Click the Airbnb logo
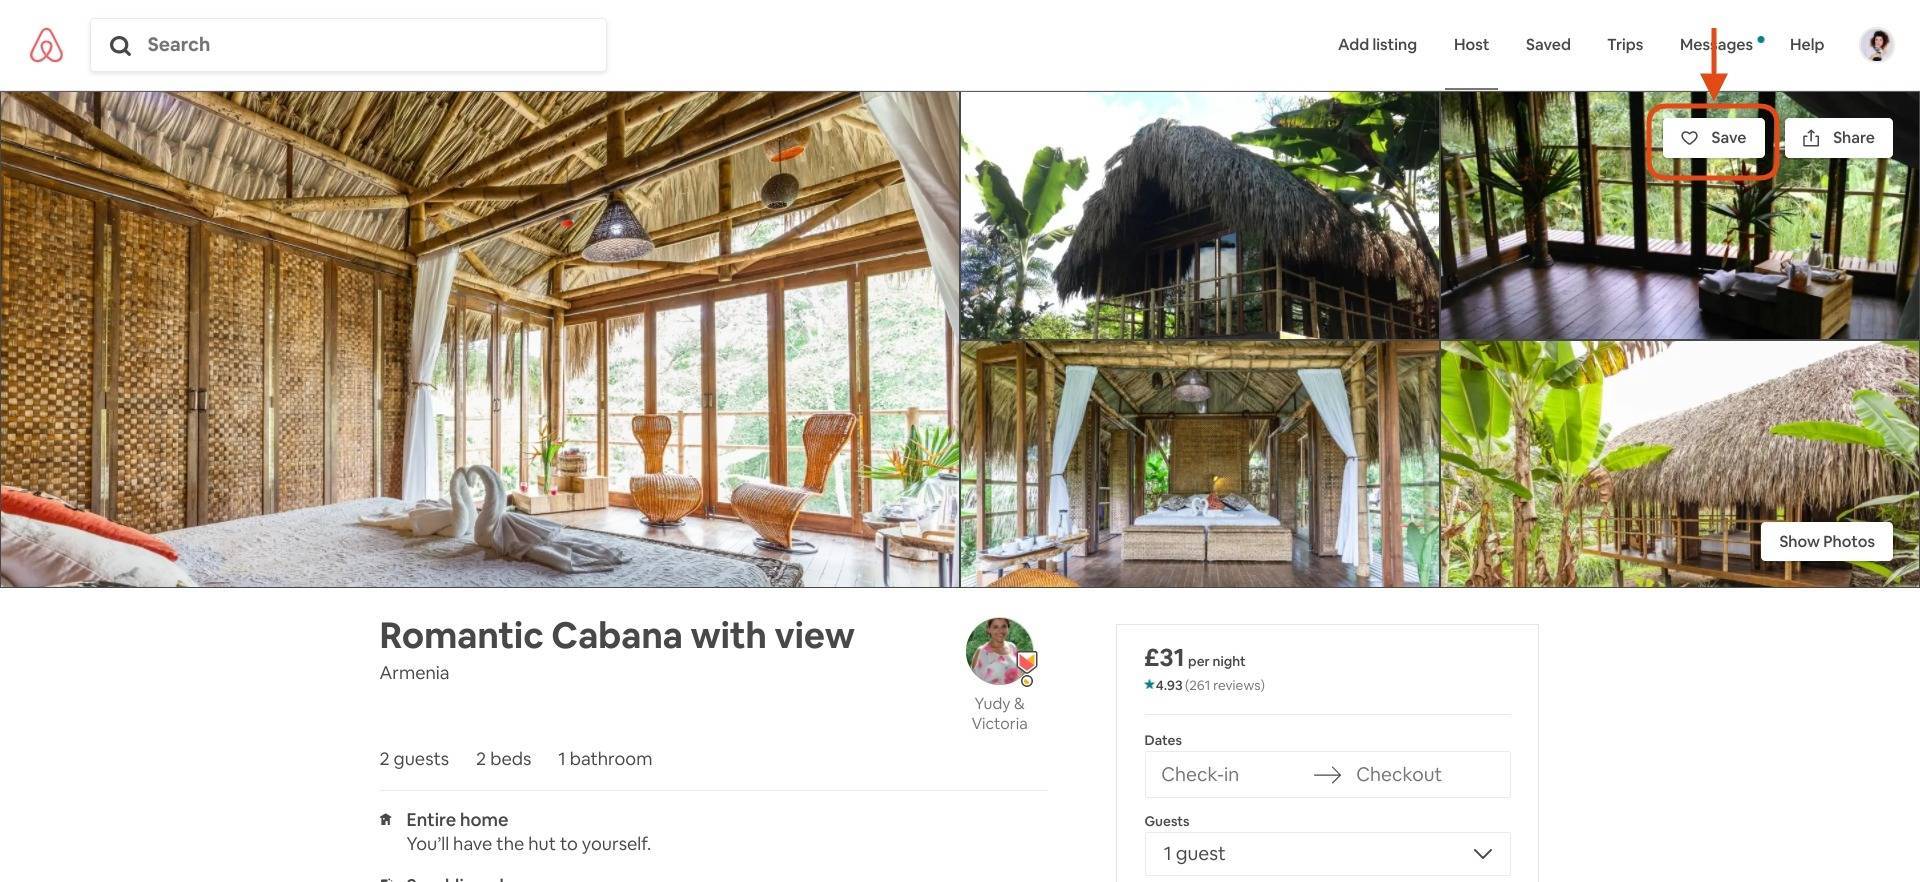This screenshot has width=1920, height=882. pyautogui.click(x=45, y=44)
